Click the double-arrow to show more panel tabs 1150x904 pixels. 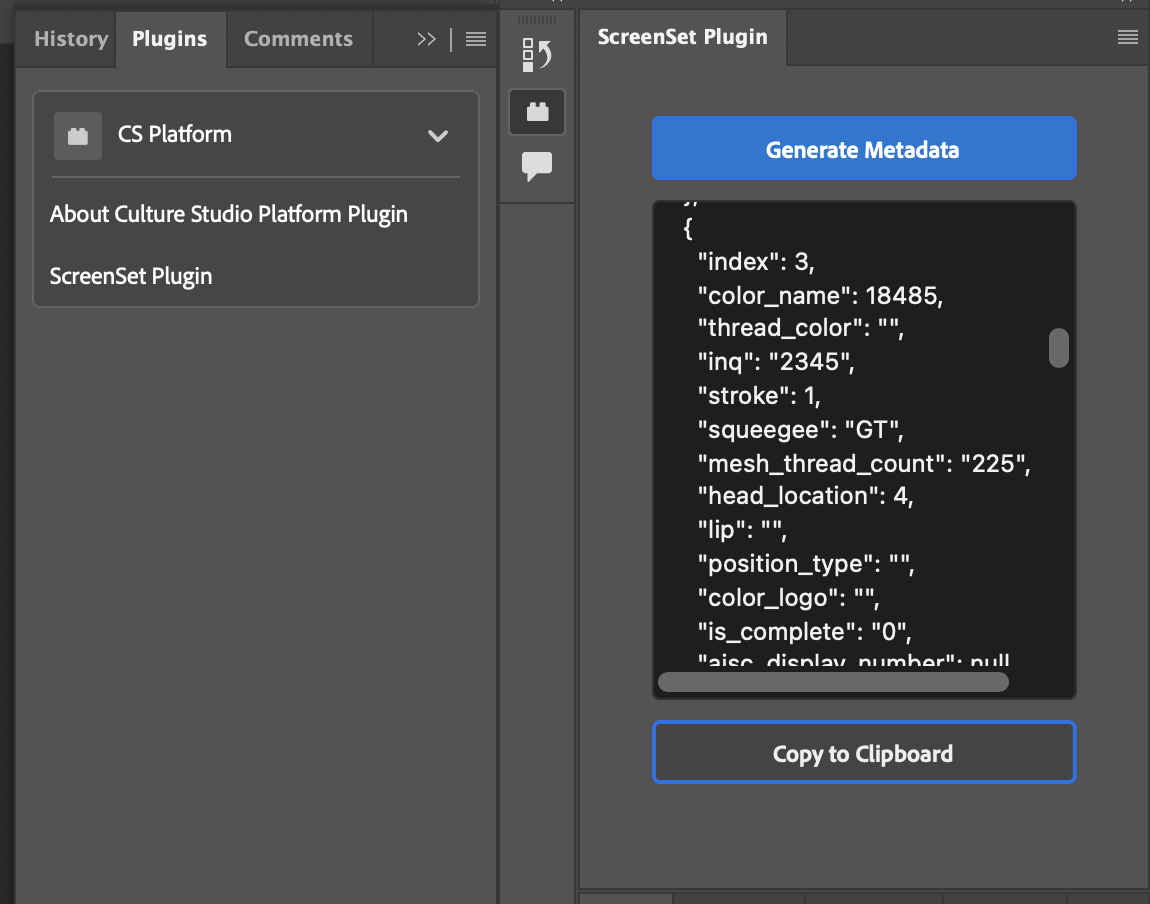pos(427,39)
